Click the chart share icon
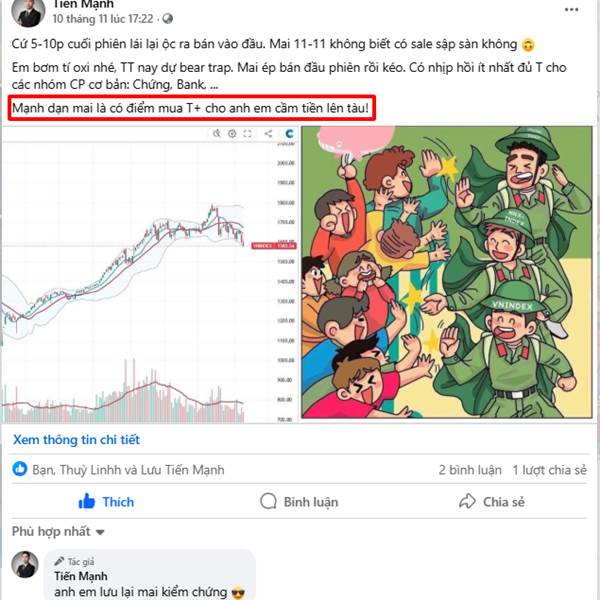Image resolution: width=600 pixels, height=600 pixels. click(268, 134)
